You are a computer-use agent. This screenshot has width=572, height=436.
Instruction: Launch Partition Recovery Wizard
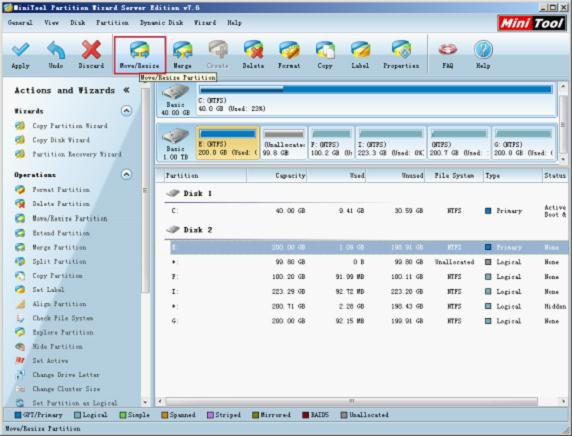tap(68, 154)
